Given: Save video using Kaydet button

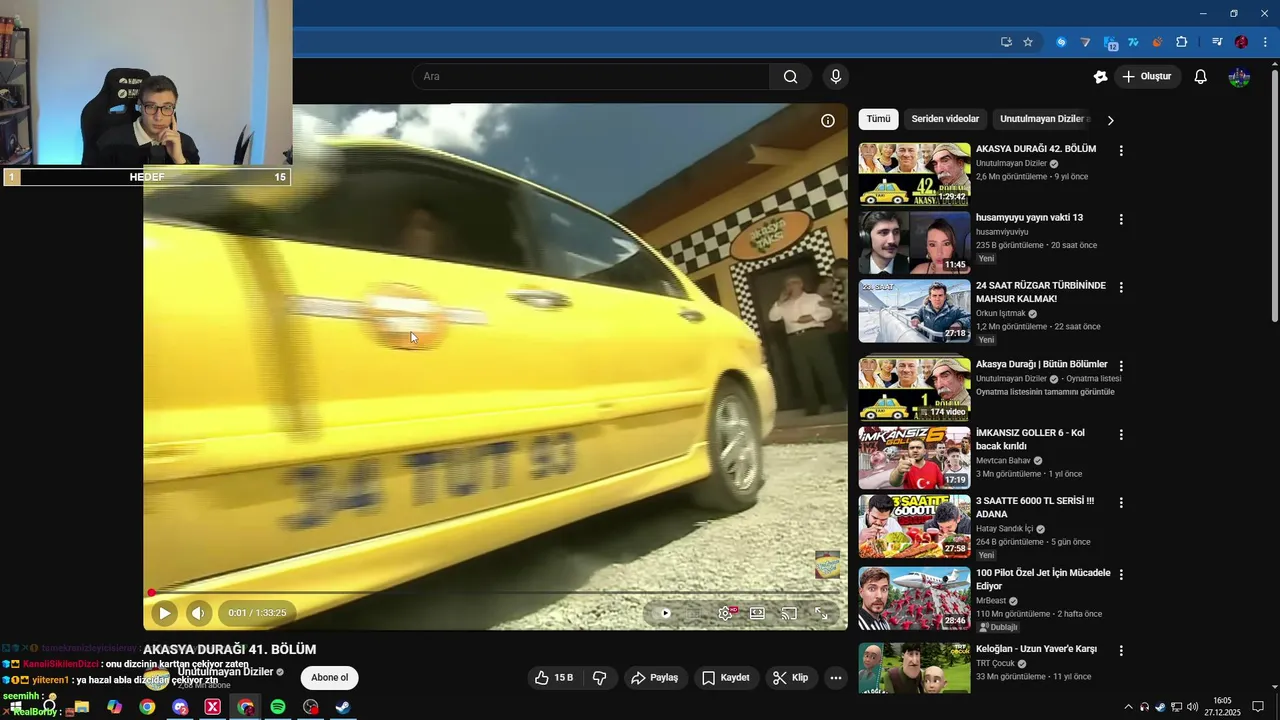Looking at the screenshot, I should (726, 678).
